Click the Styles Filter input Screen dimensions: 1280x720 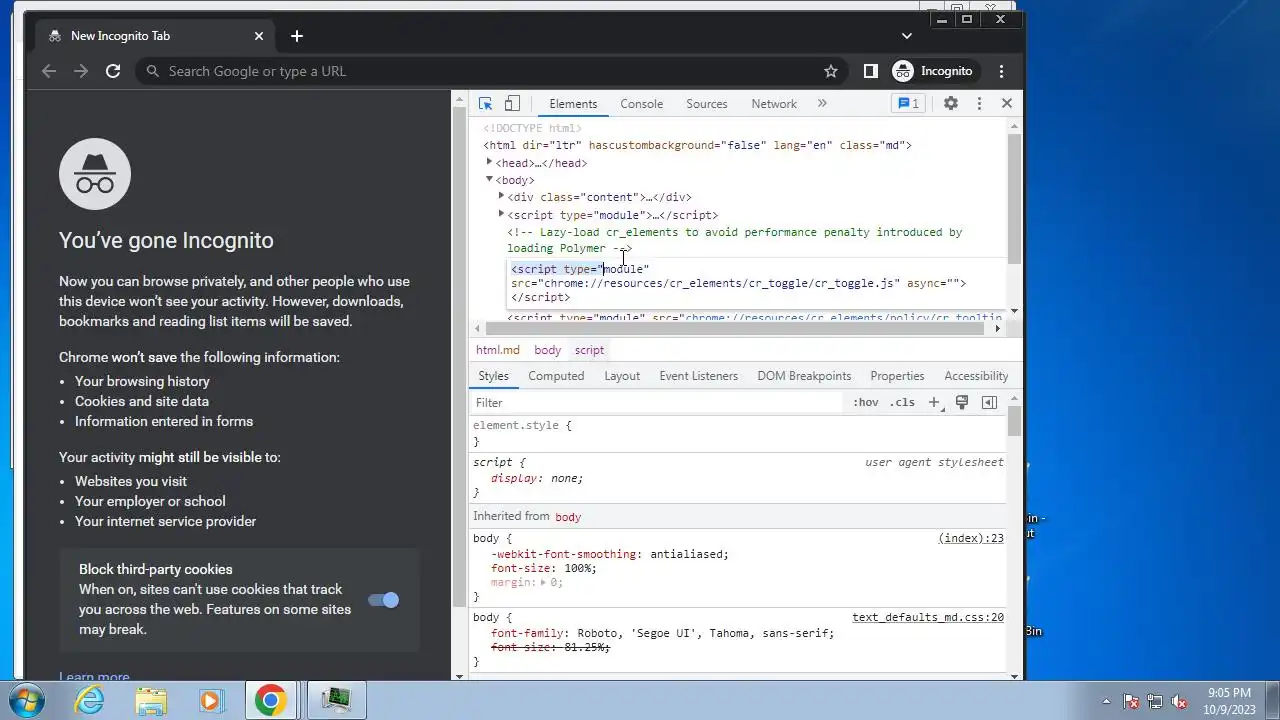pos(657,402)
